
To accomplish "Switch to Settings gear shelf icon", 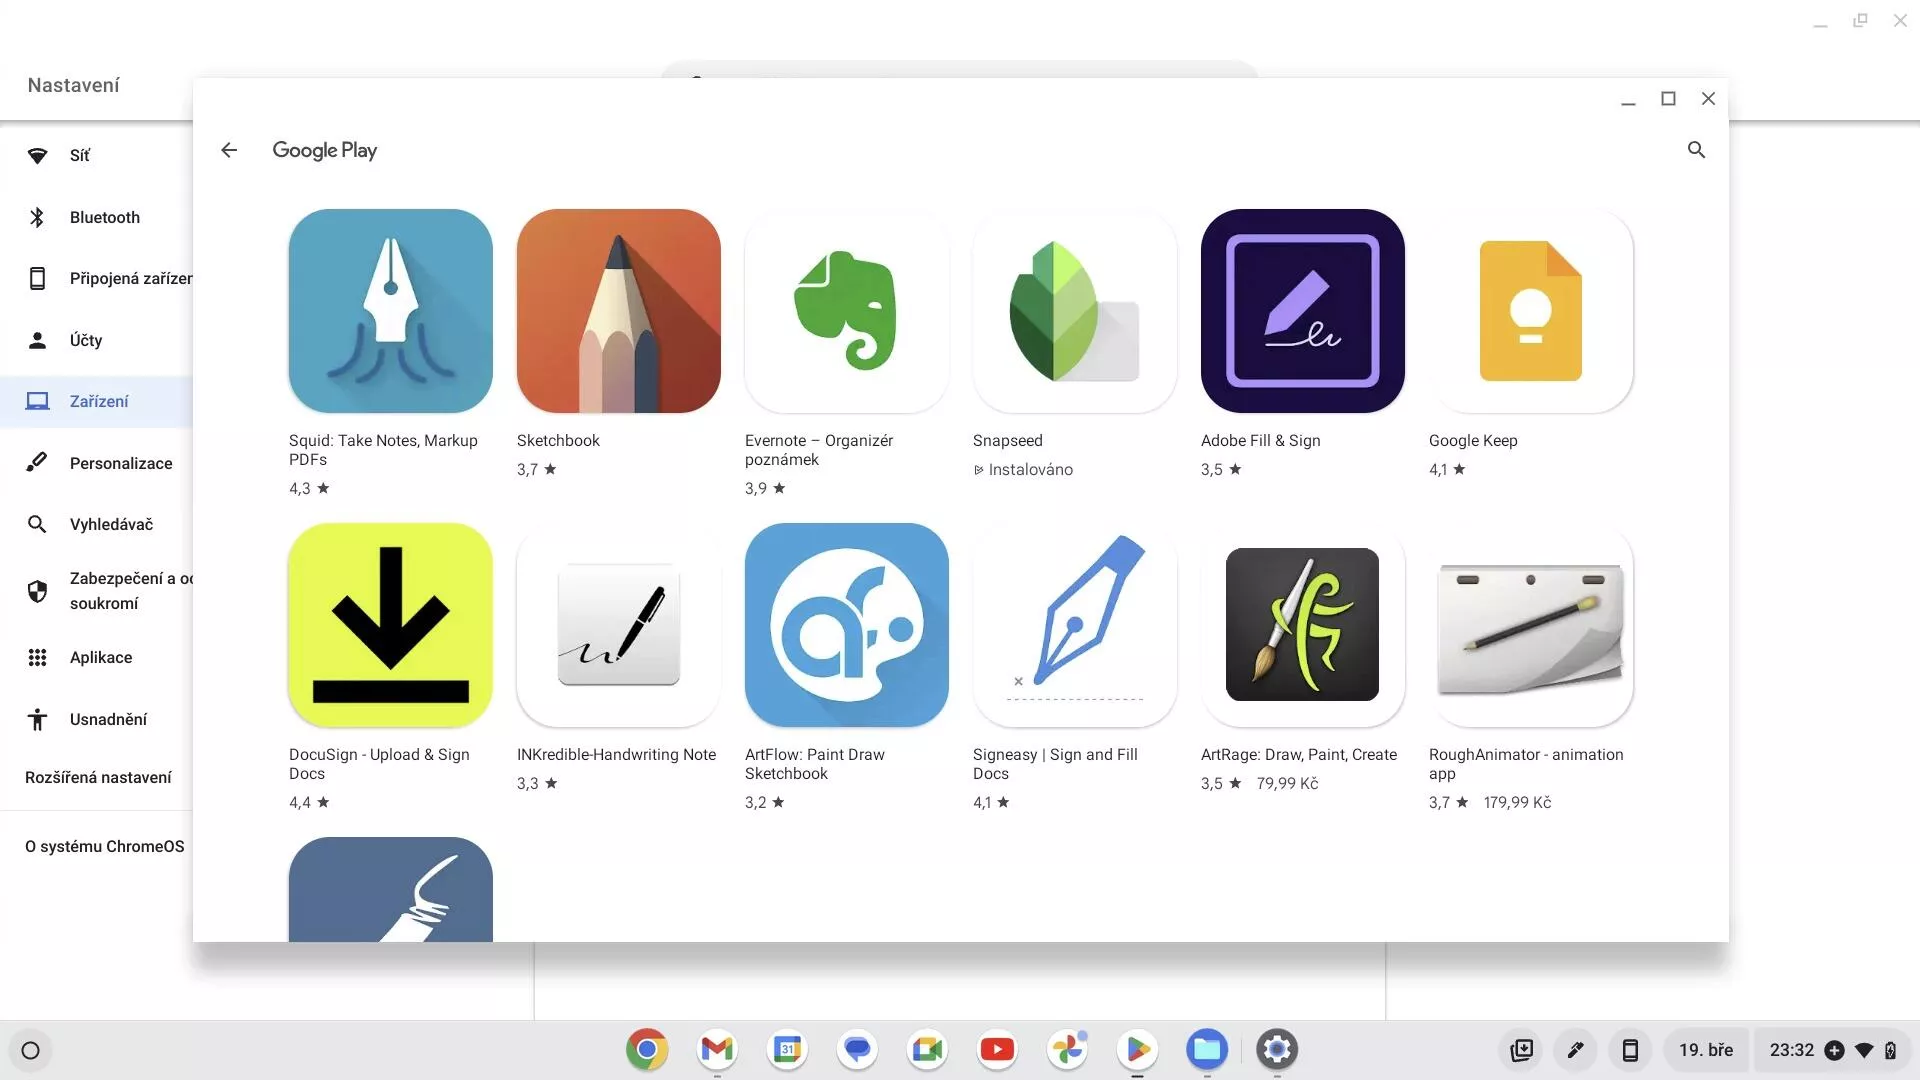I will click(1277, 1049).
